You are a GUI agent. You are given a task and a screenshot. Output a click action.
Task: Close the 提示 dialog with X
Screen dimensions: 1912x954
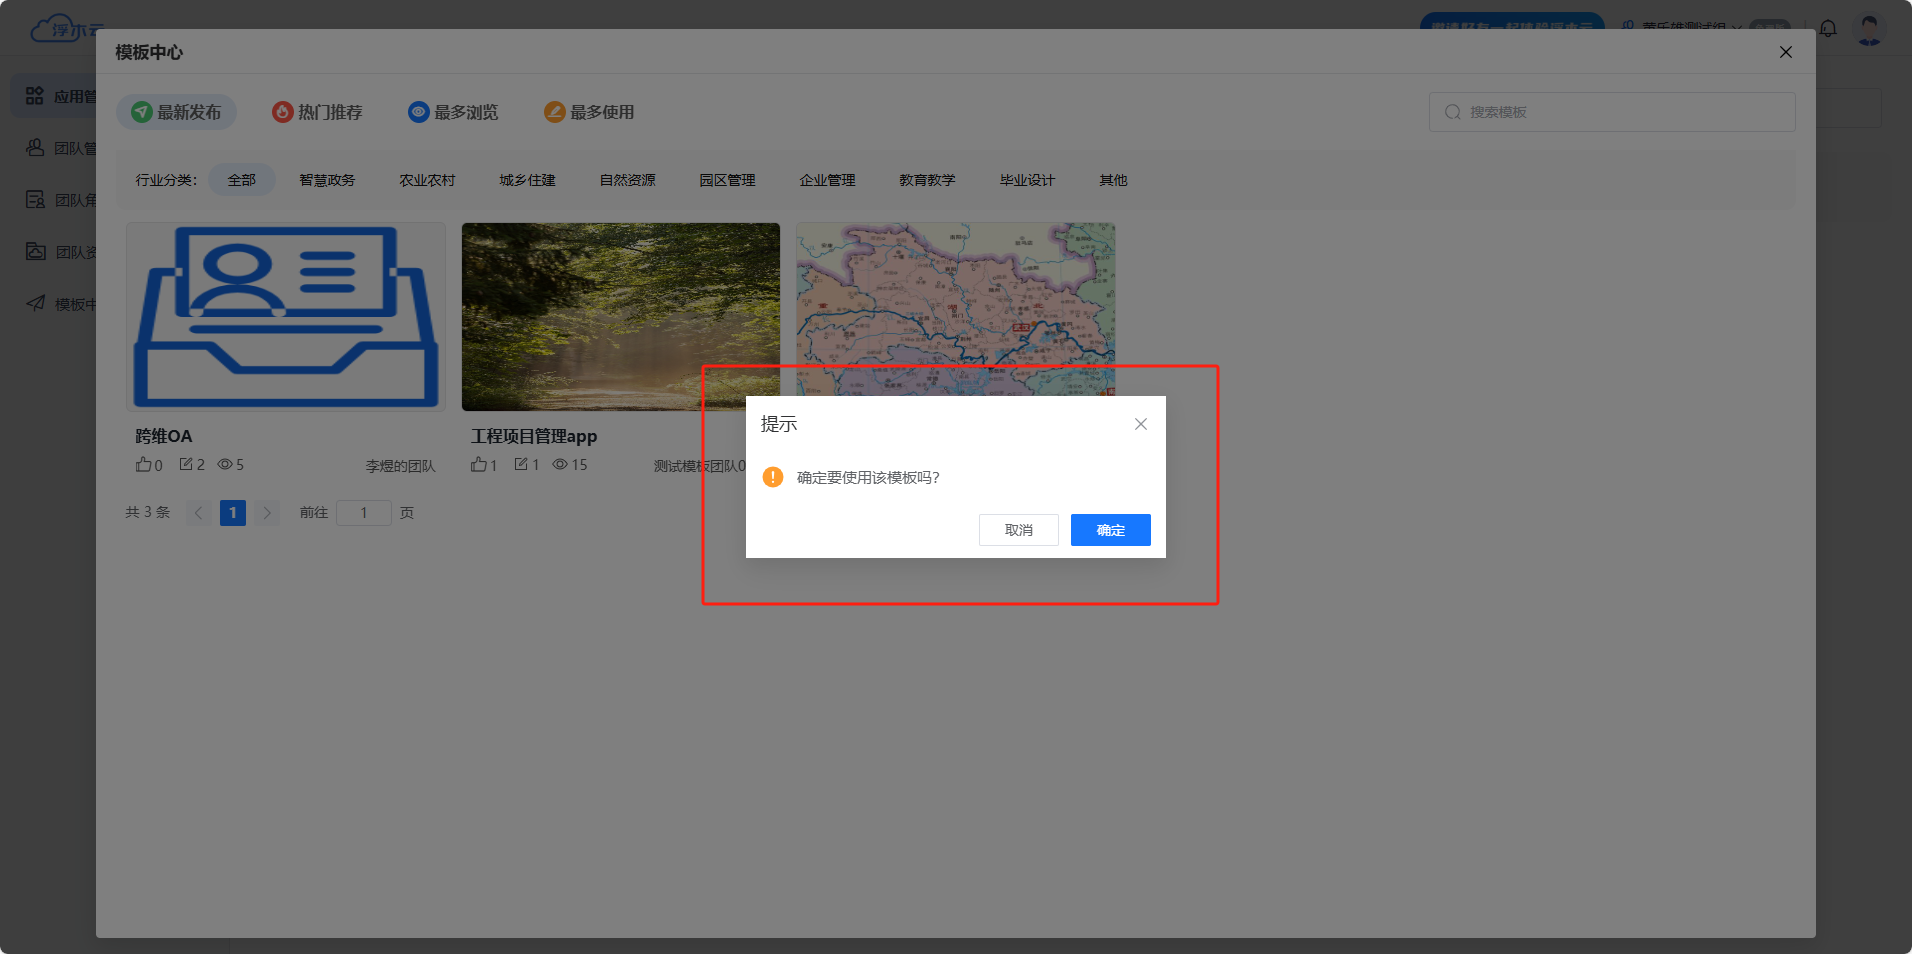point(1140,424)
